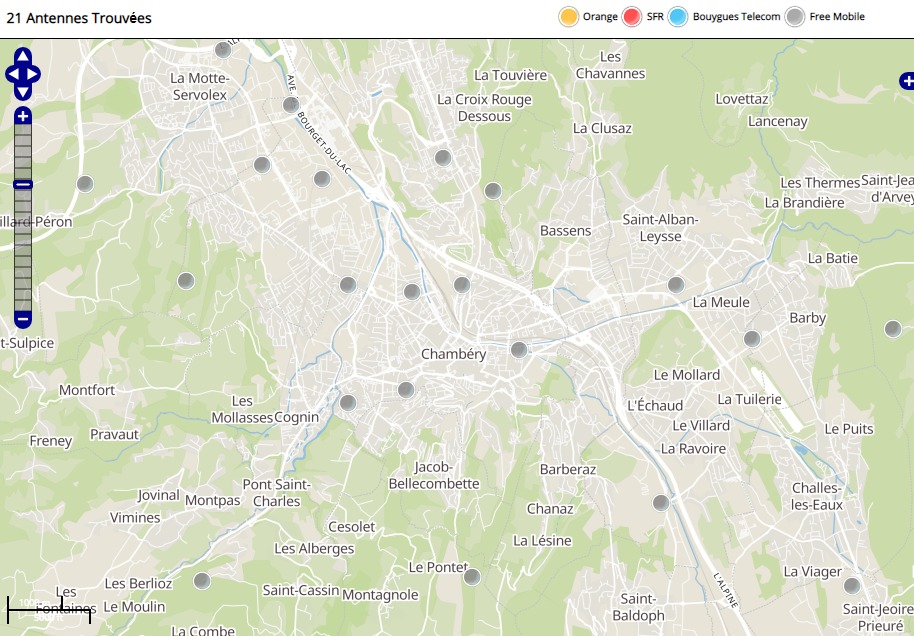Toggle the SFR red operator filter

(631, 17)
